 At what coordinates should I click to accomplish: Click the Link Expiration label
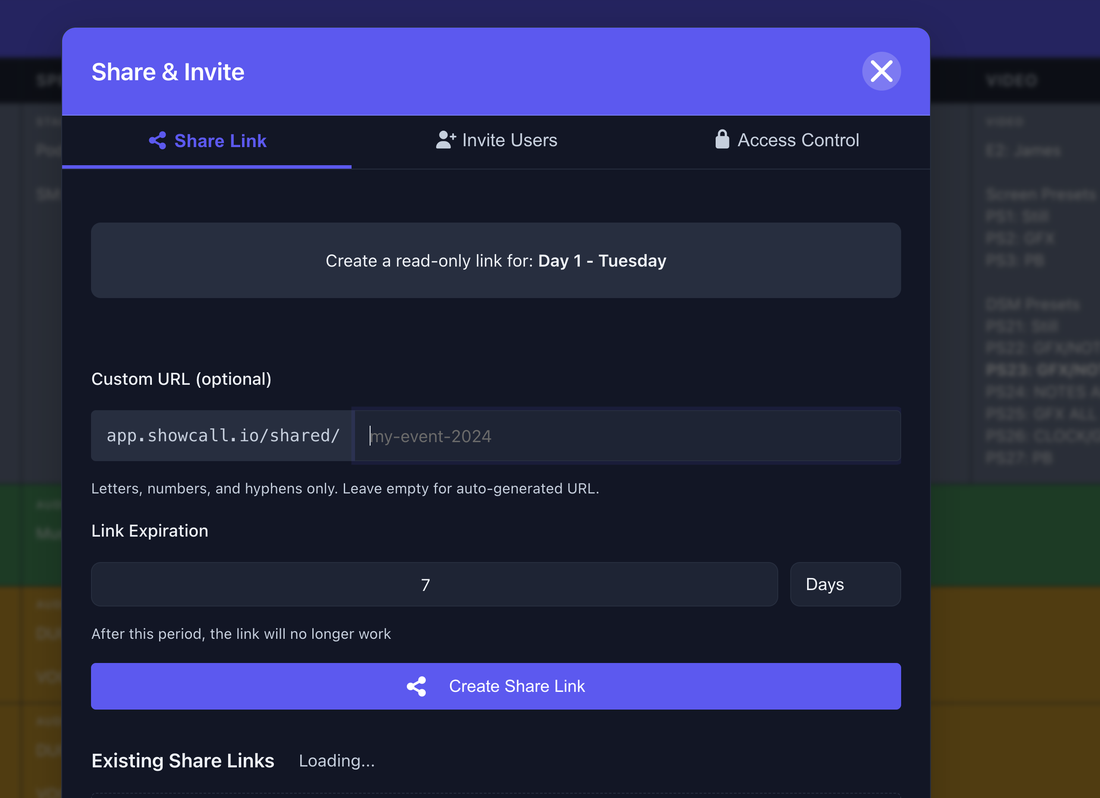tap(149, 531)
